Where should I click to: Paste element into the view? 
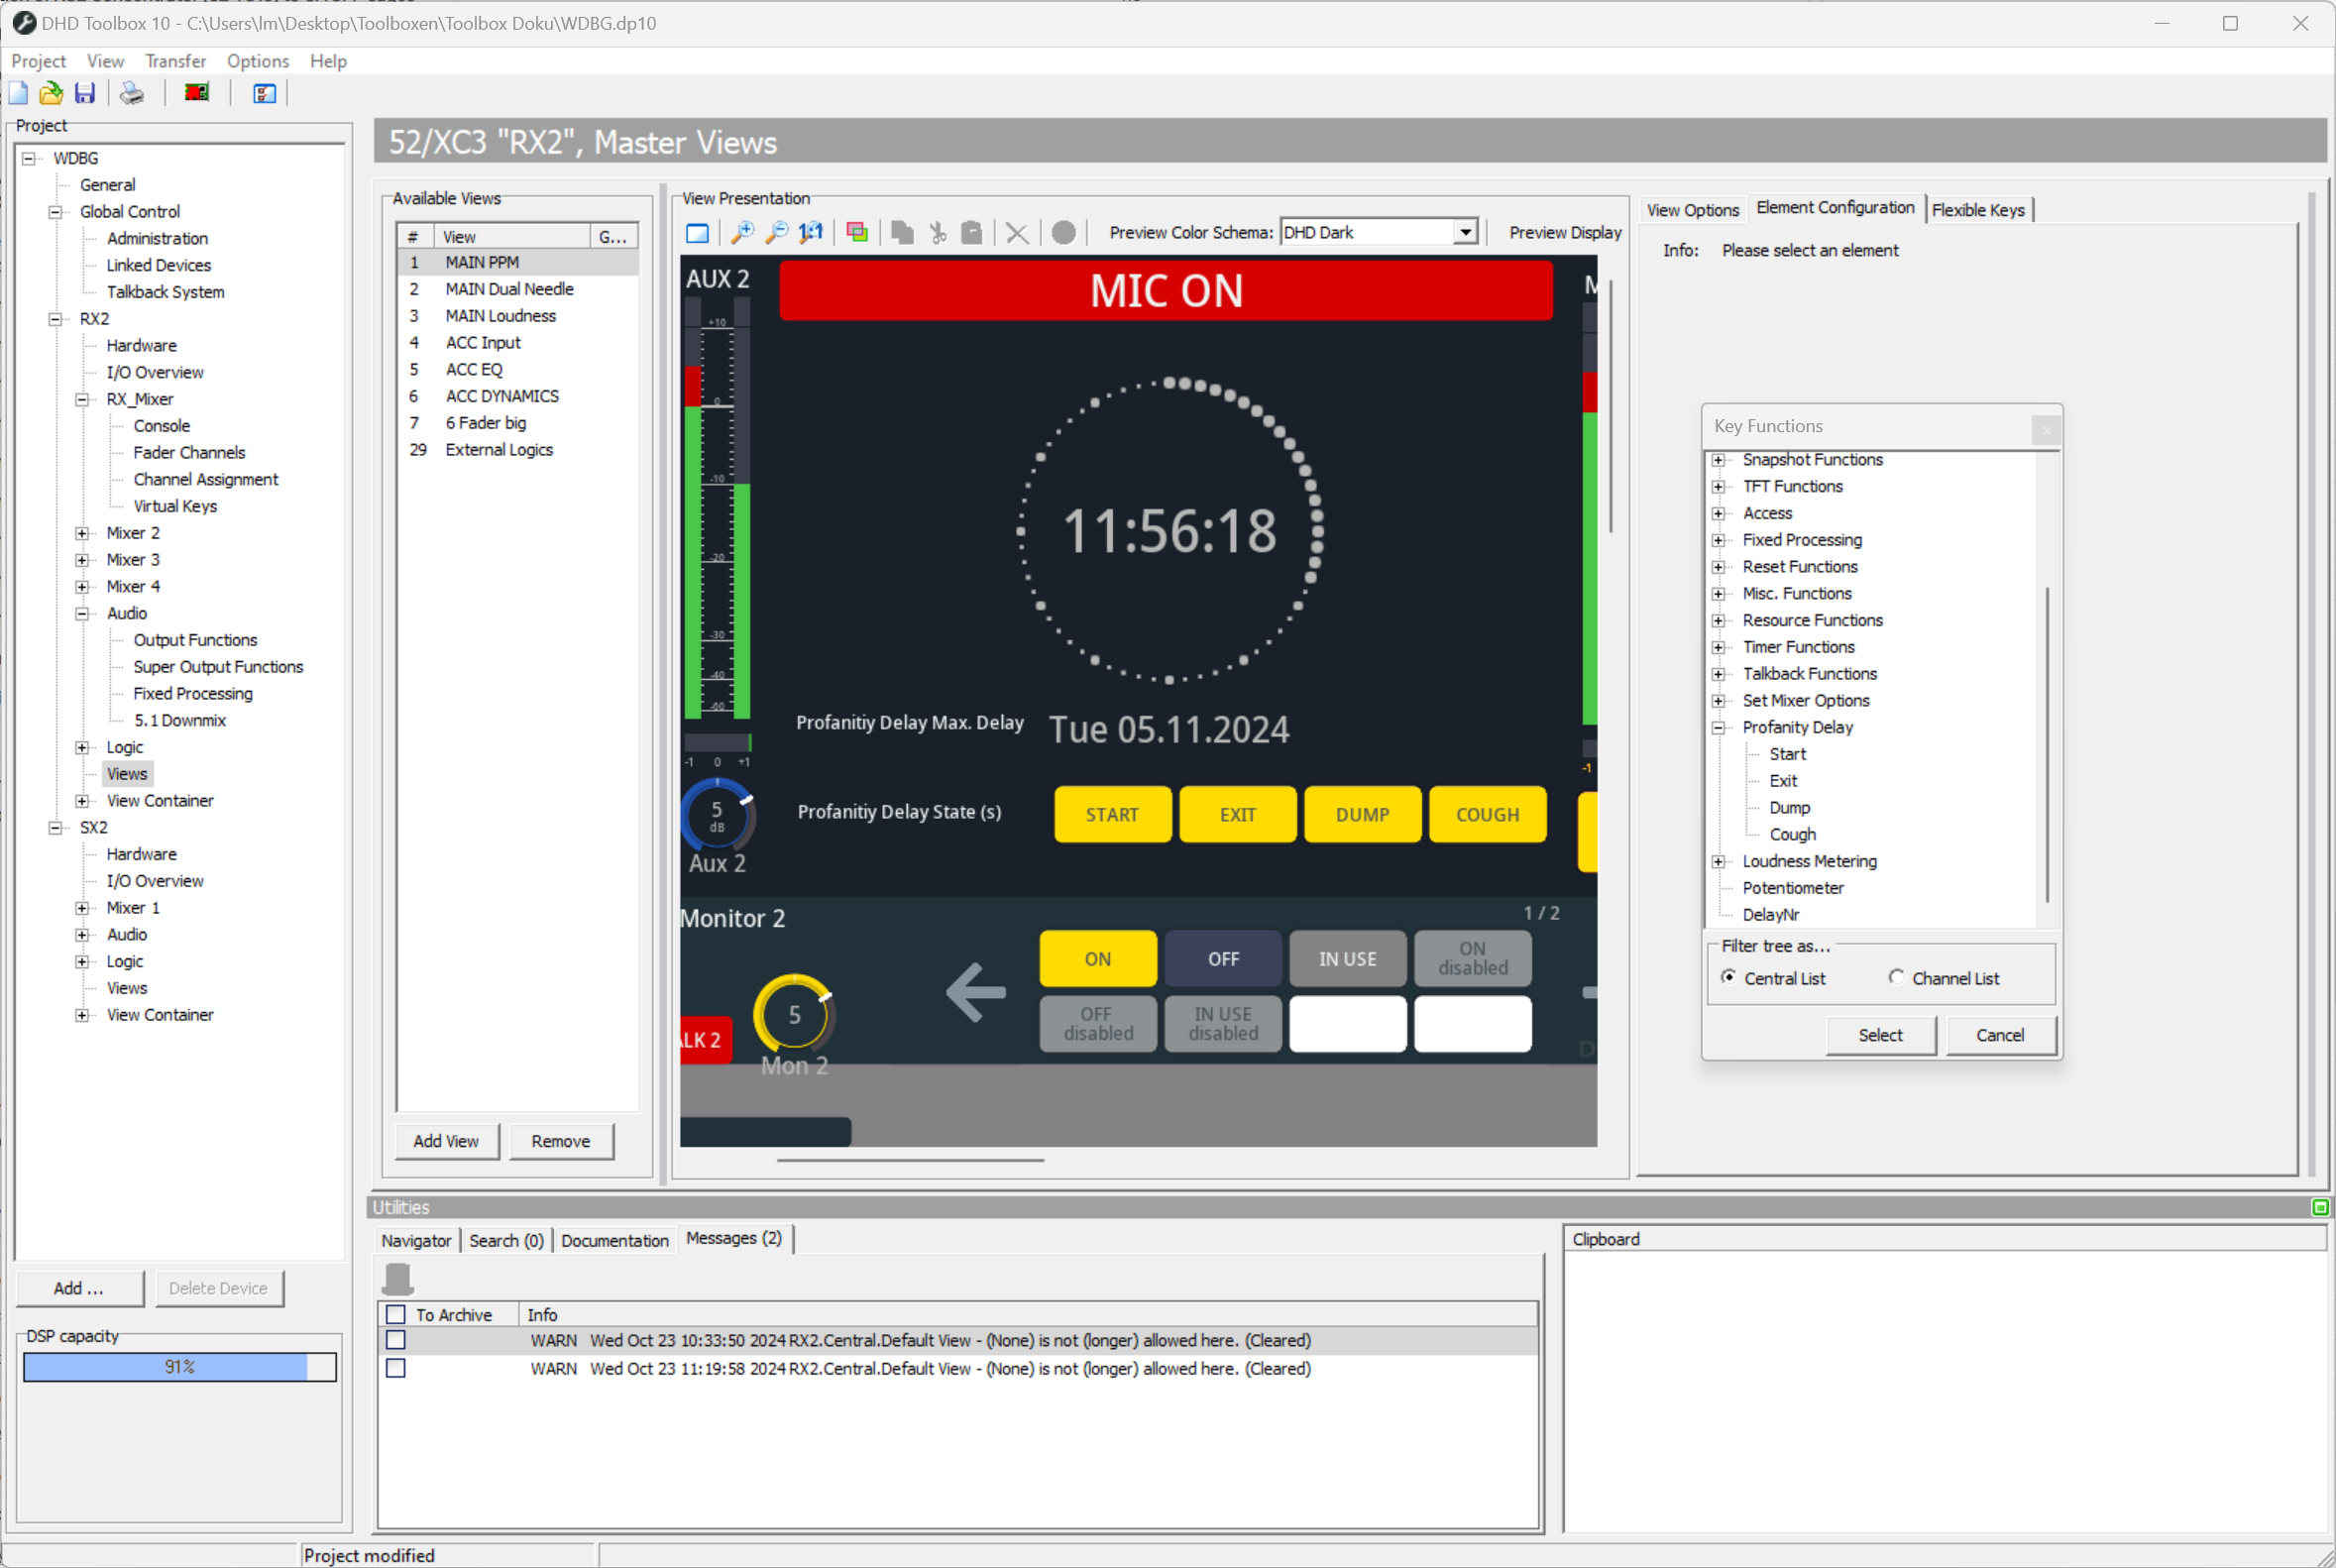971,232
